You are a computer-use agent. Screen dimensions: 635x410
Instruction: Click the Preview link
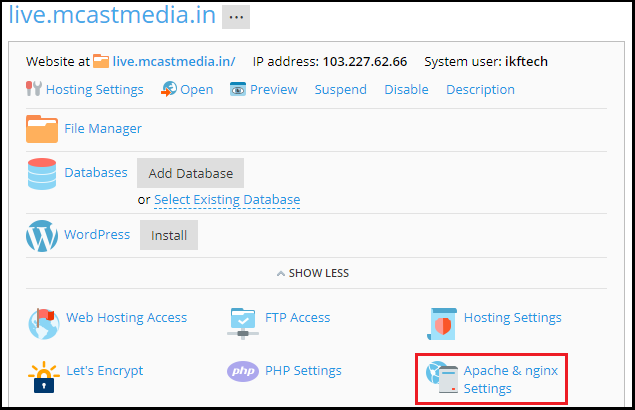tap(273, 89)
